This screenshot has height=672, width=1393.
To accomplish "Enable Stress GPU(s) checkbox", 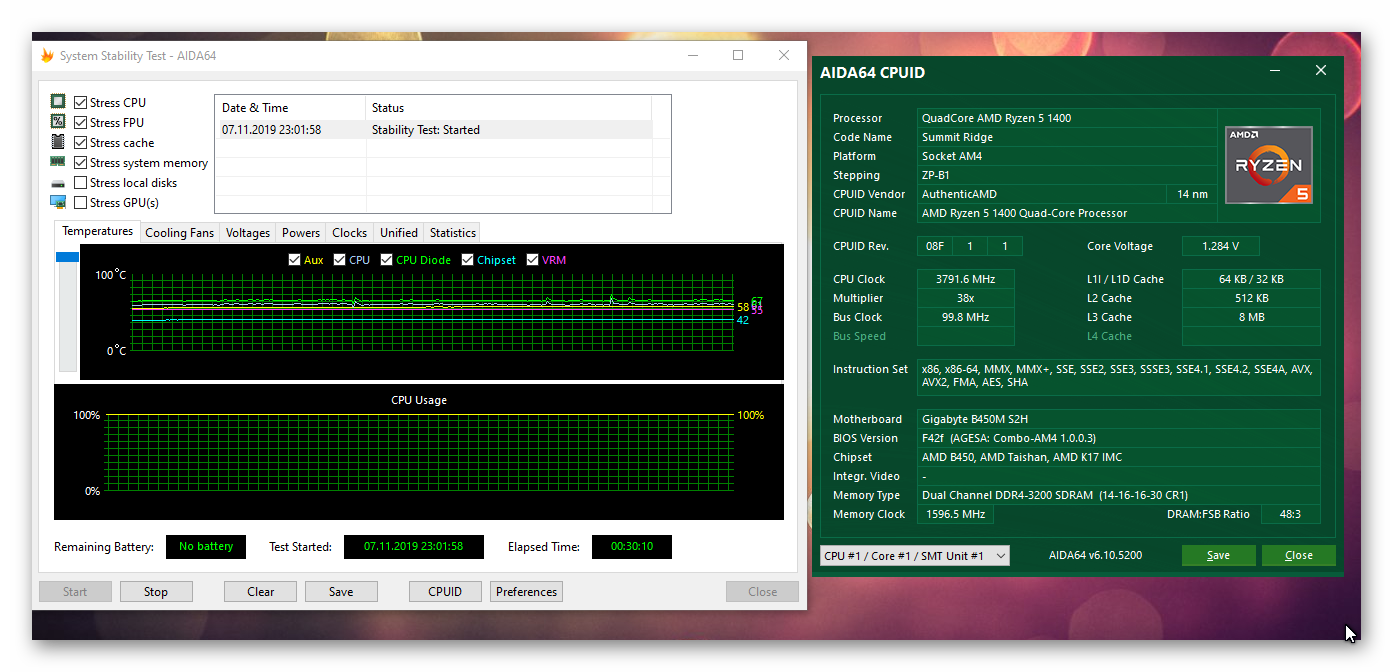I will (81, 202).
